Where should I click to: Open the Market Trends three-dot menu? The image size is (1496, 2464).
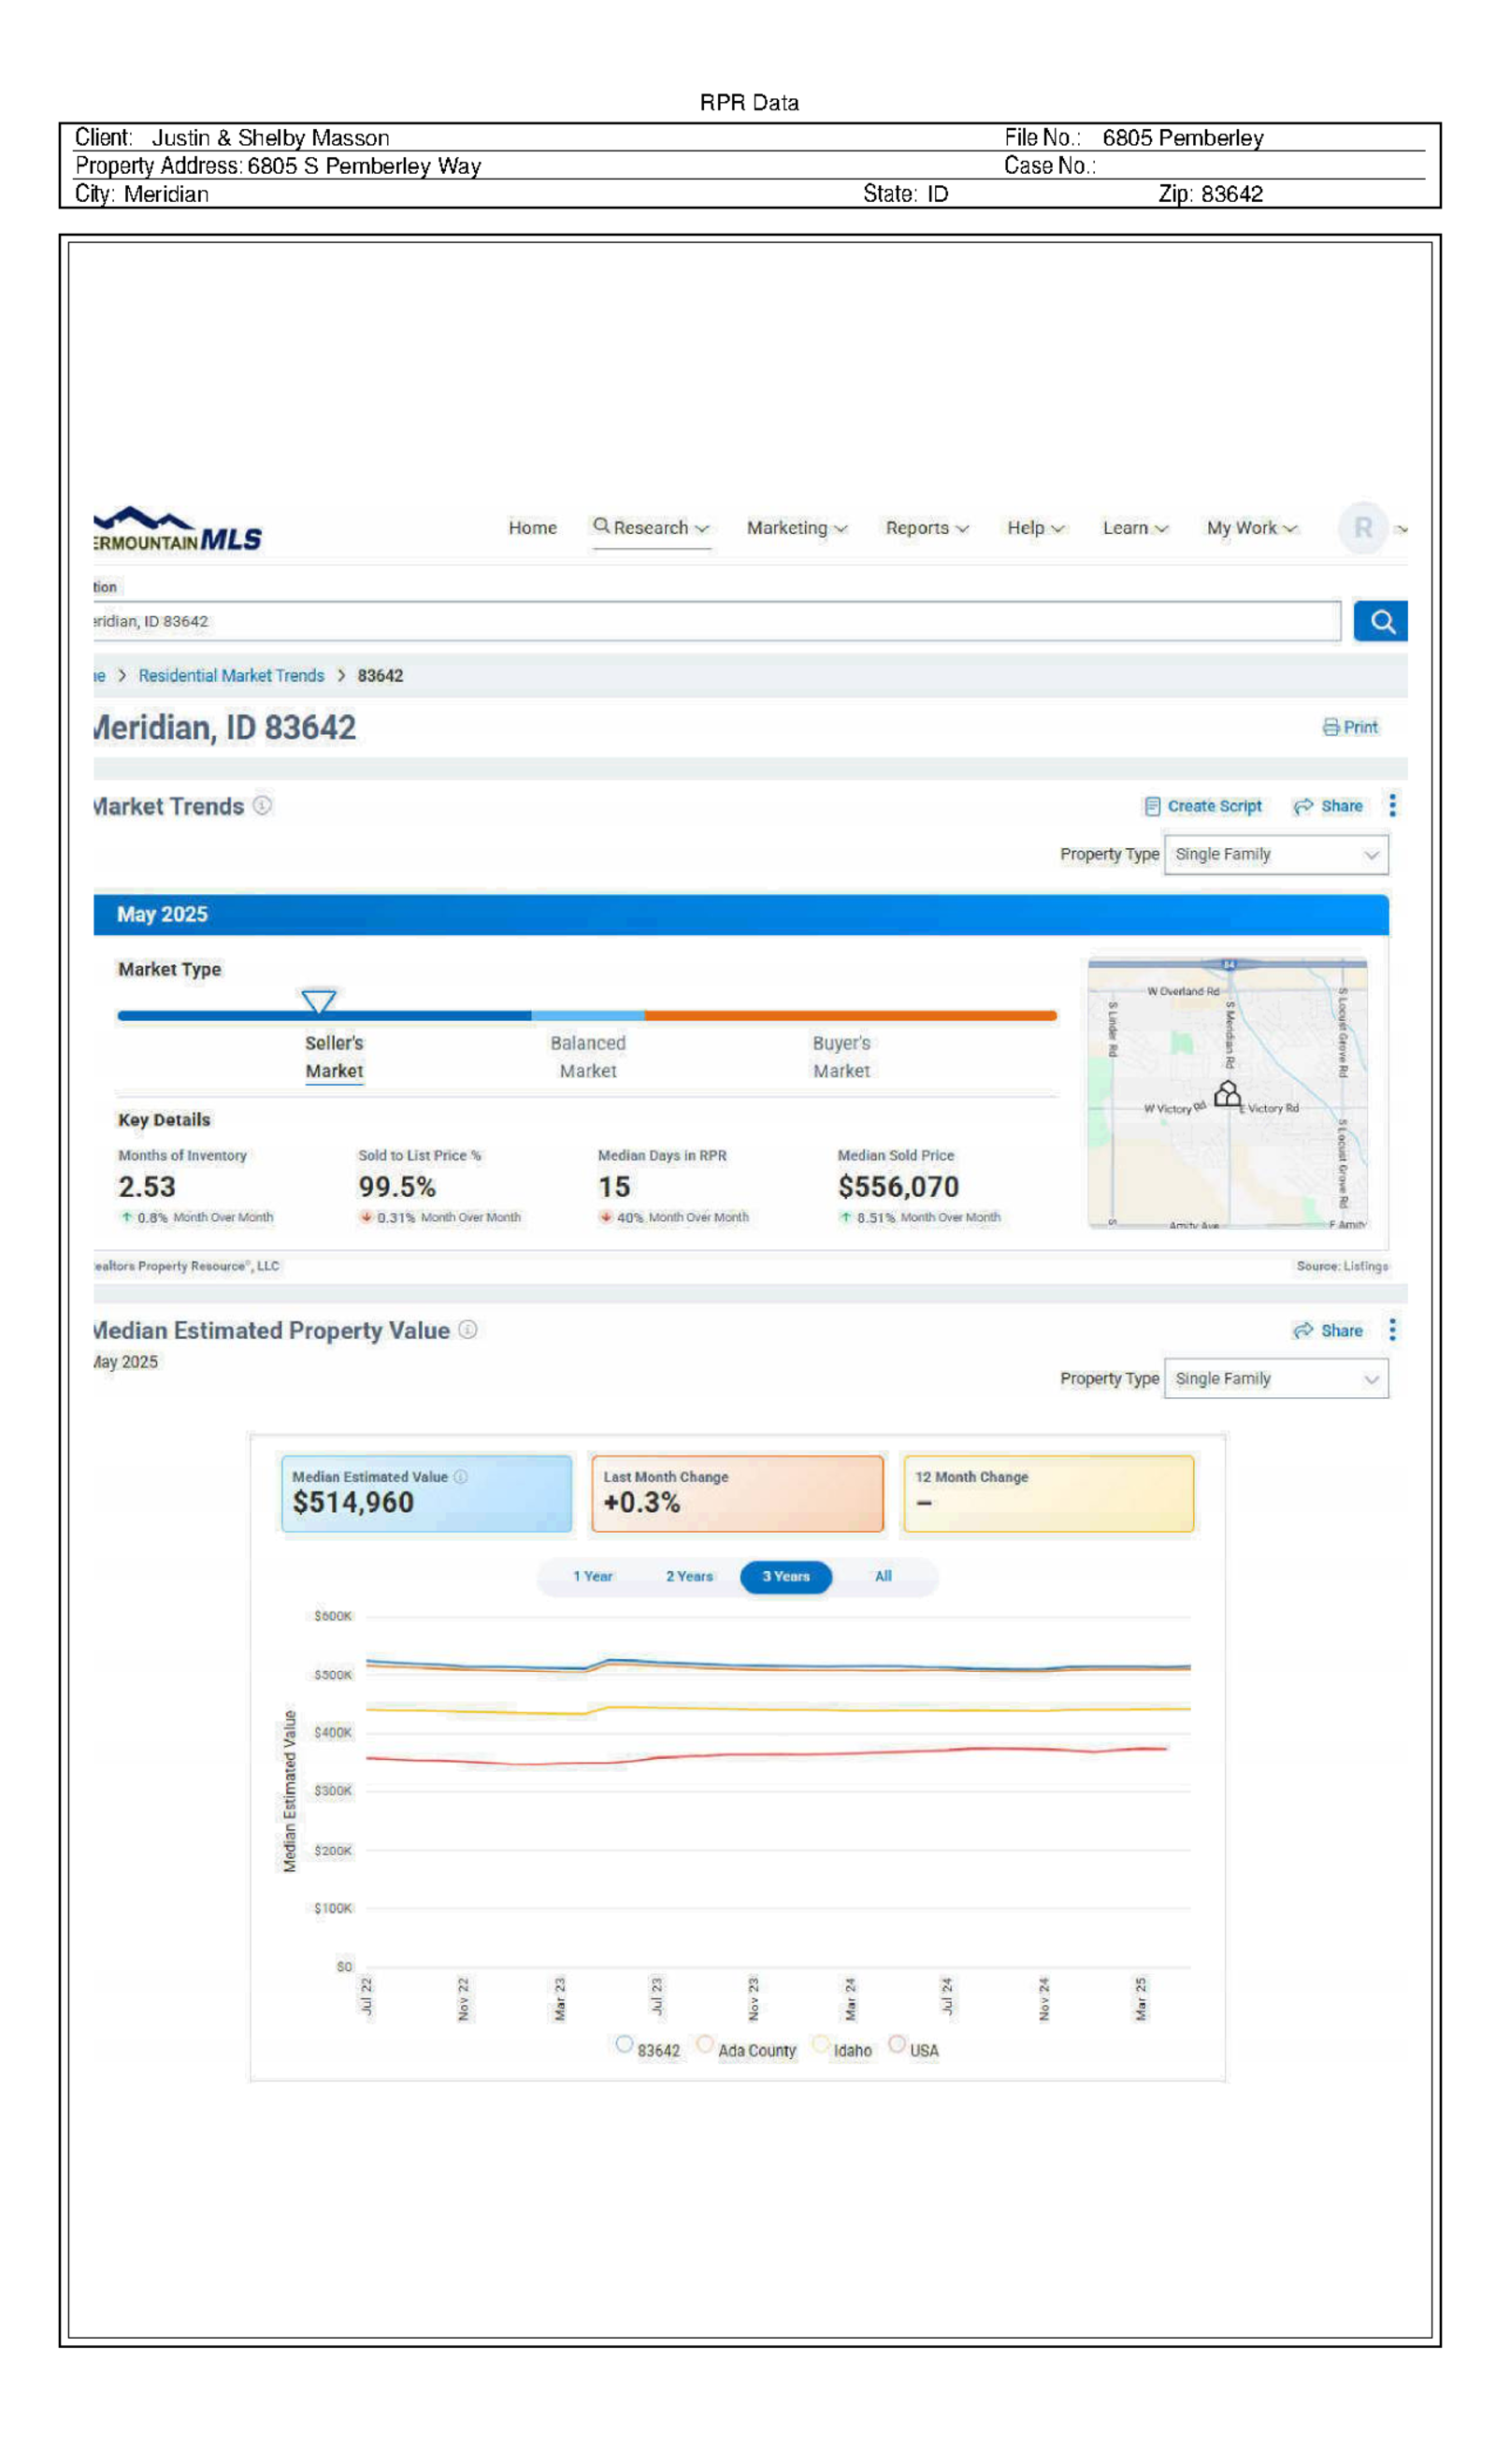1392,805
